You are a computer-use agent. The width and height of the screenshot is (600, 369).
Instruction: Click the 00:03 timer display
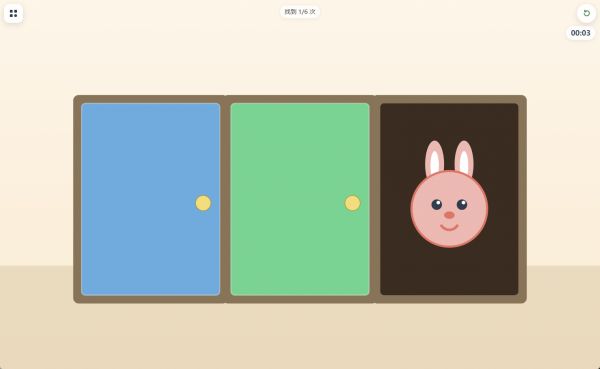coord(580,33)
